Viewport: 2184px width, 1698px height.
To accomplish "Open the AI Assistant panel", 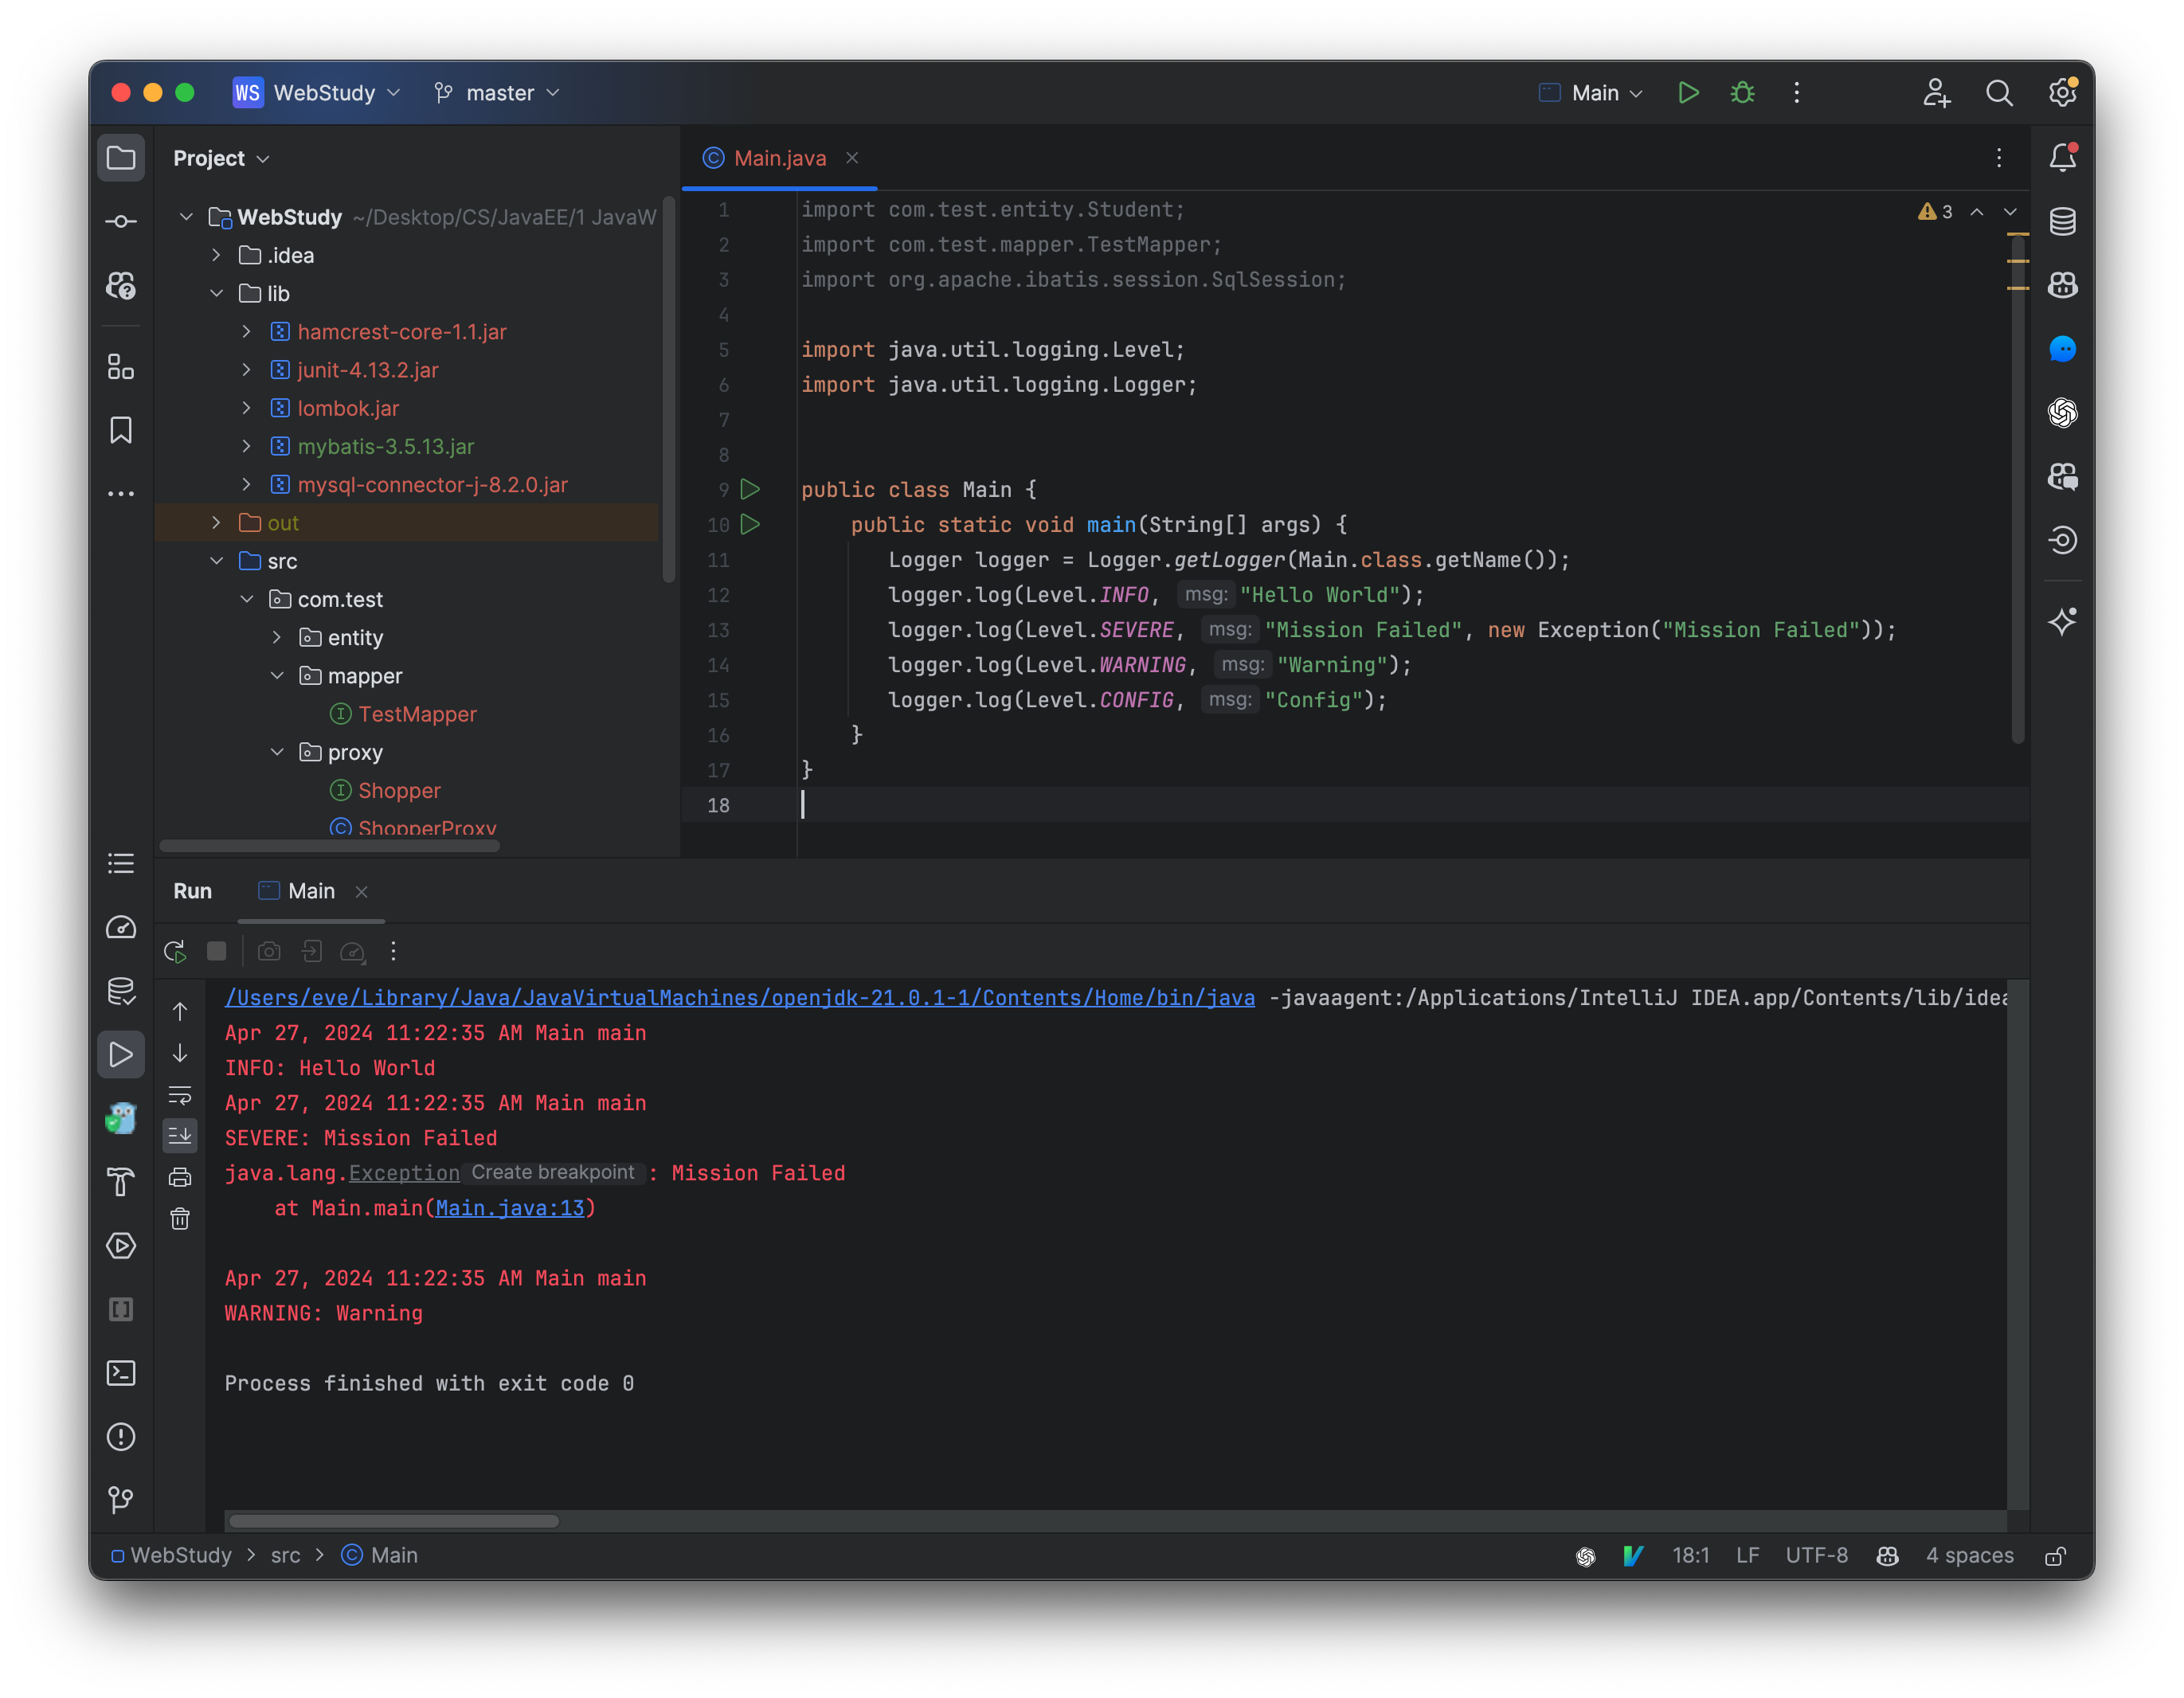I will coord(2062,622).
